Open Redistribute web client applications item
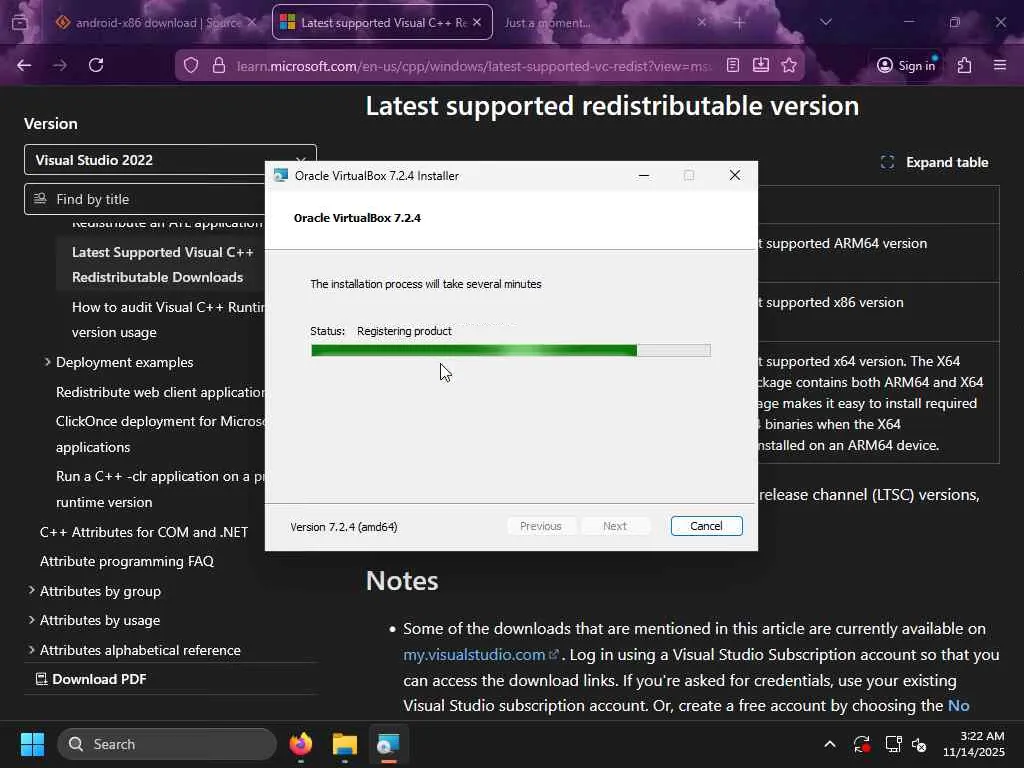Screen dimensions: 1024x768 (160, 392)
